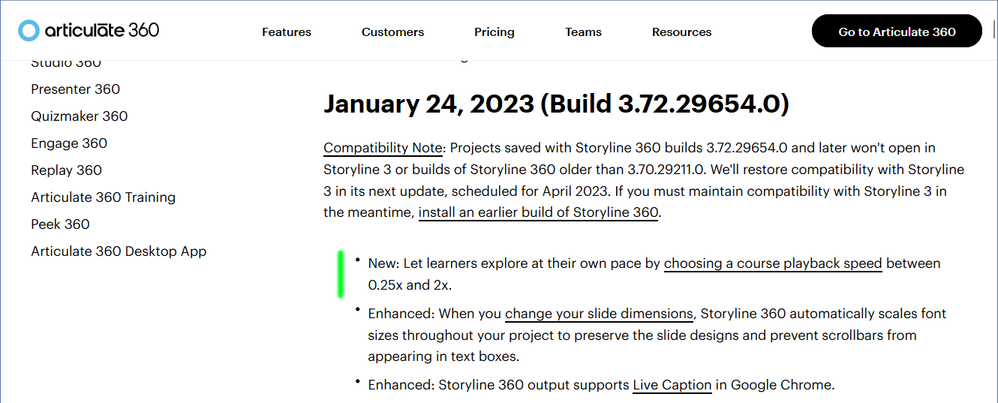Open the Compatibility Note link

pos(383,148)
